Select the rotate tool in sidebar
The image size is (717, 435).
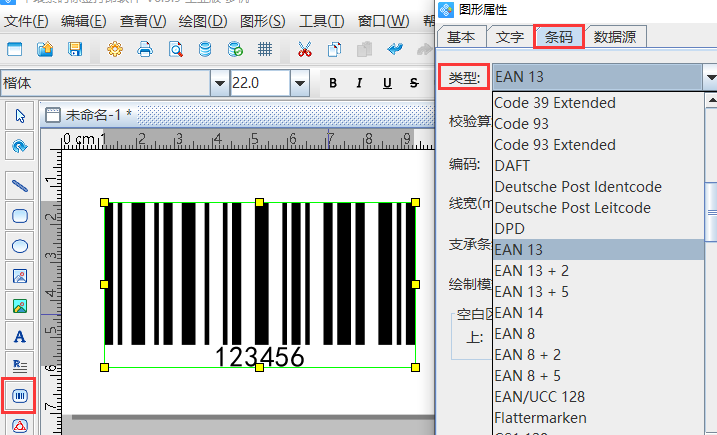(x=20, y=146)
